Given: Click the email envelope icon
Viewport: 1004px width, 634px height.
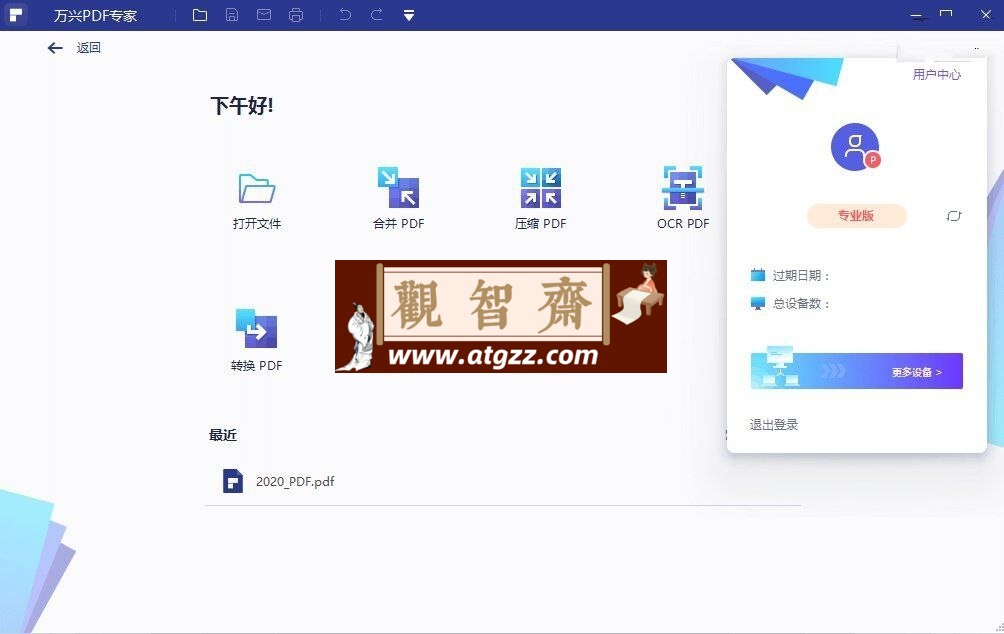Looking at the screenshot, I should pyautogui.click(x=264, y=15).
